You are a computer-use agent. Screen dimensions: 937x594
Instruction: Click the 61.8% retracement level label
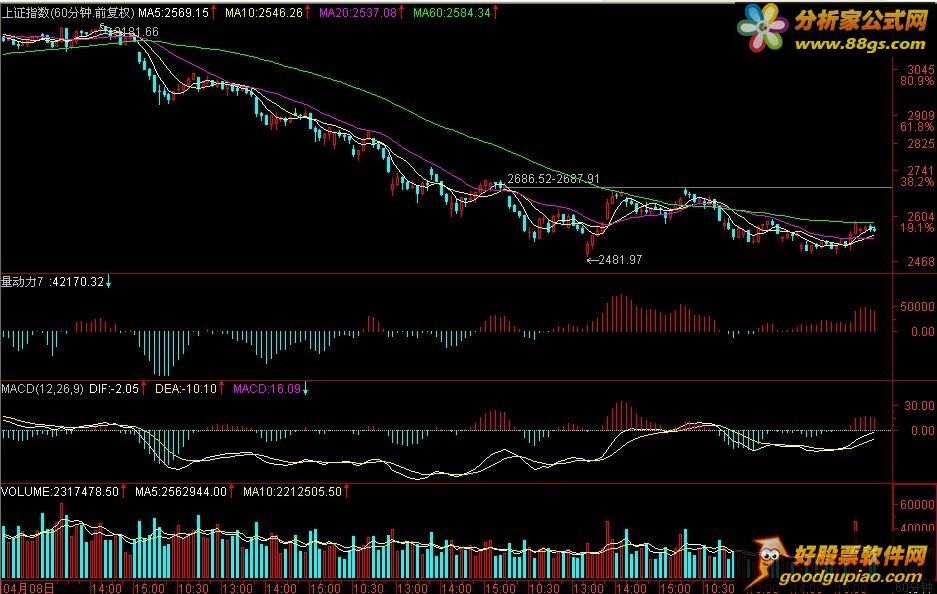(x=917, y=127)
